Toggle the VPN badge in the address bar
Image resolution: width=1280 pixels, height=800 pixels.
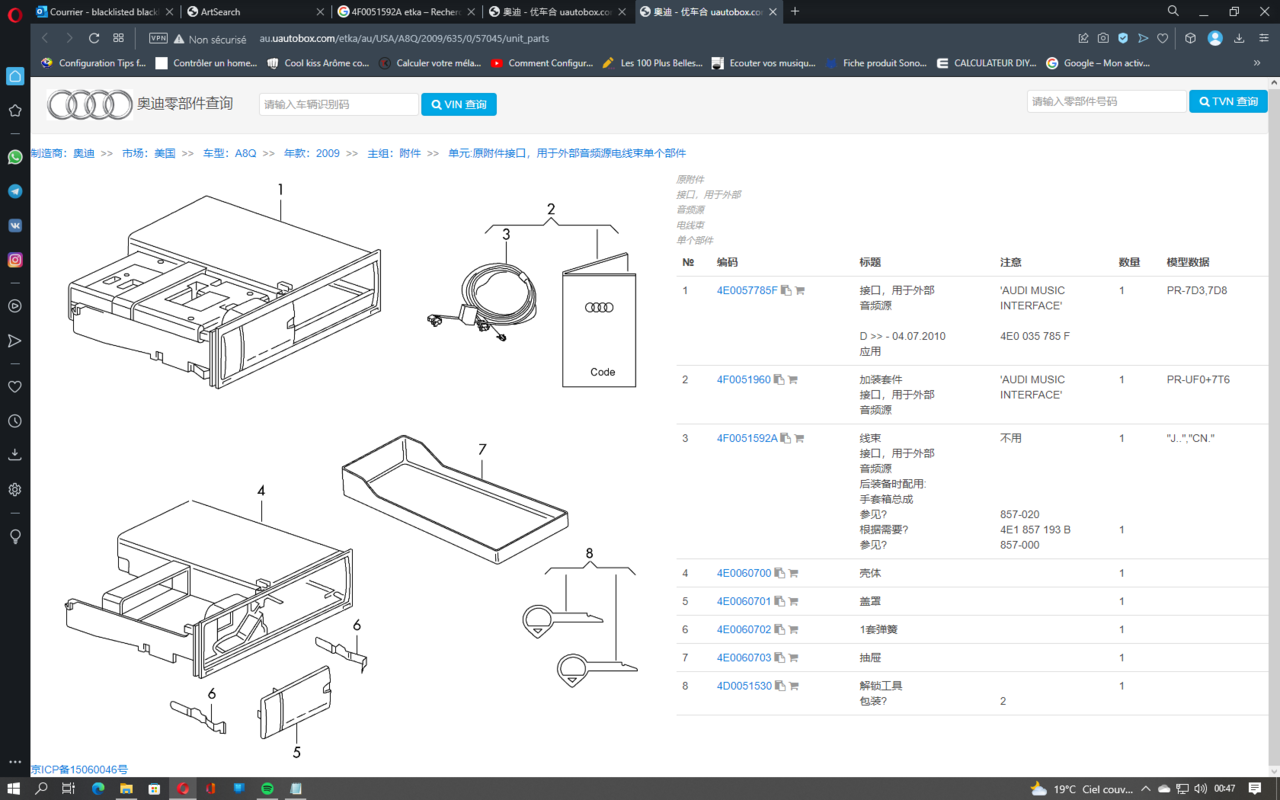click(158, 38)
